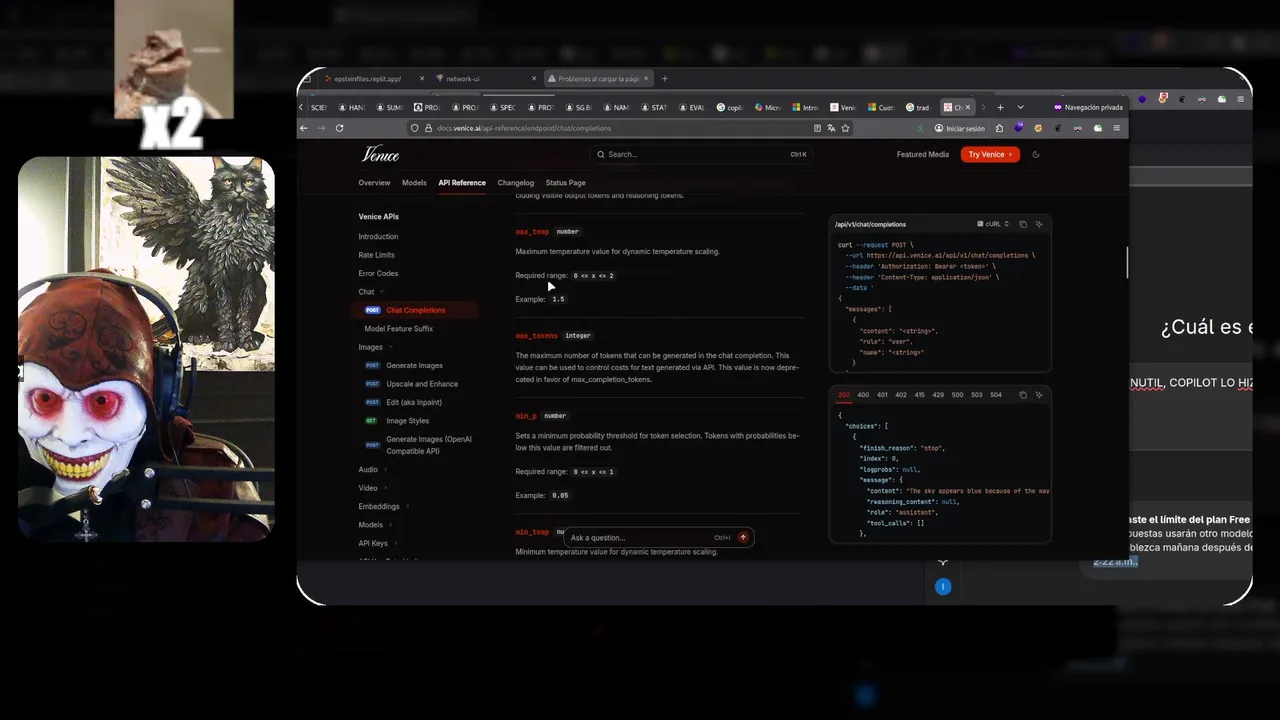Click the search magnifier icon in docs header
The image size is (1280, 720).
coord(601,154)
